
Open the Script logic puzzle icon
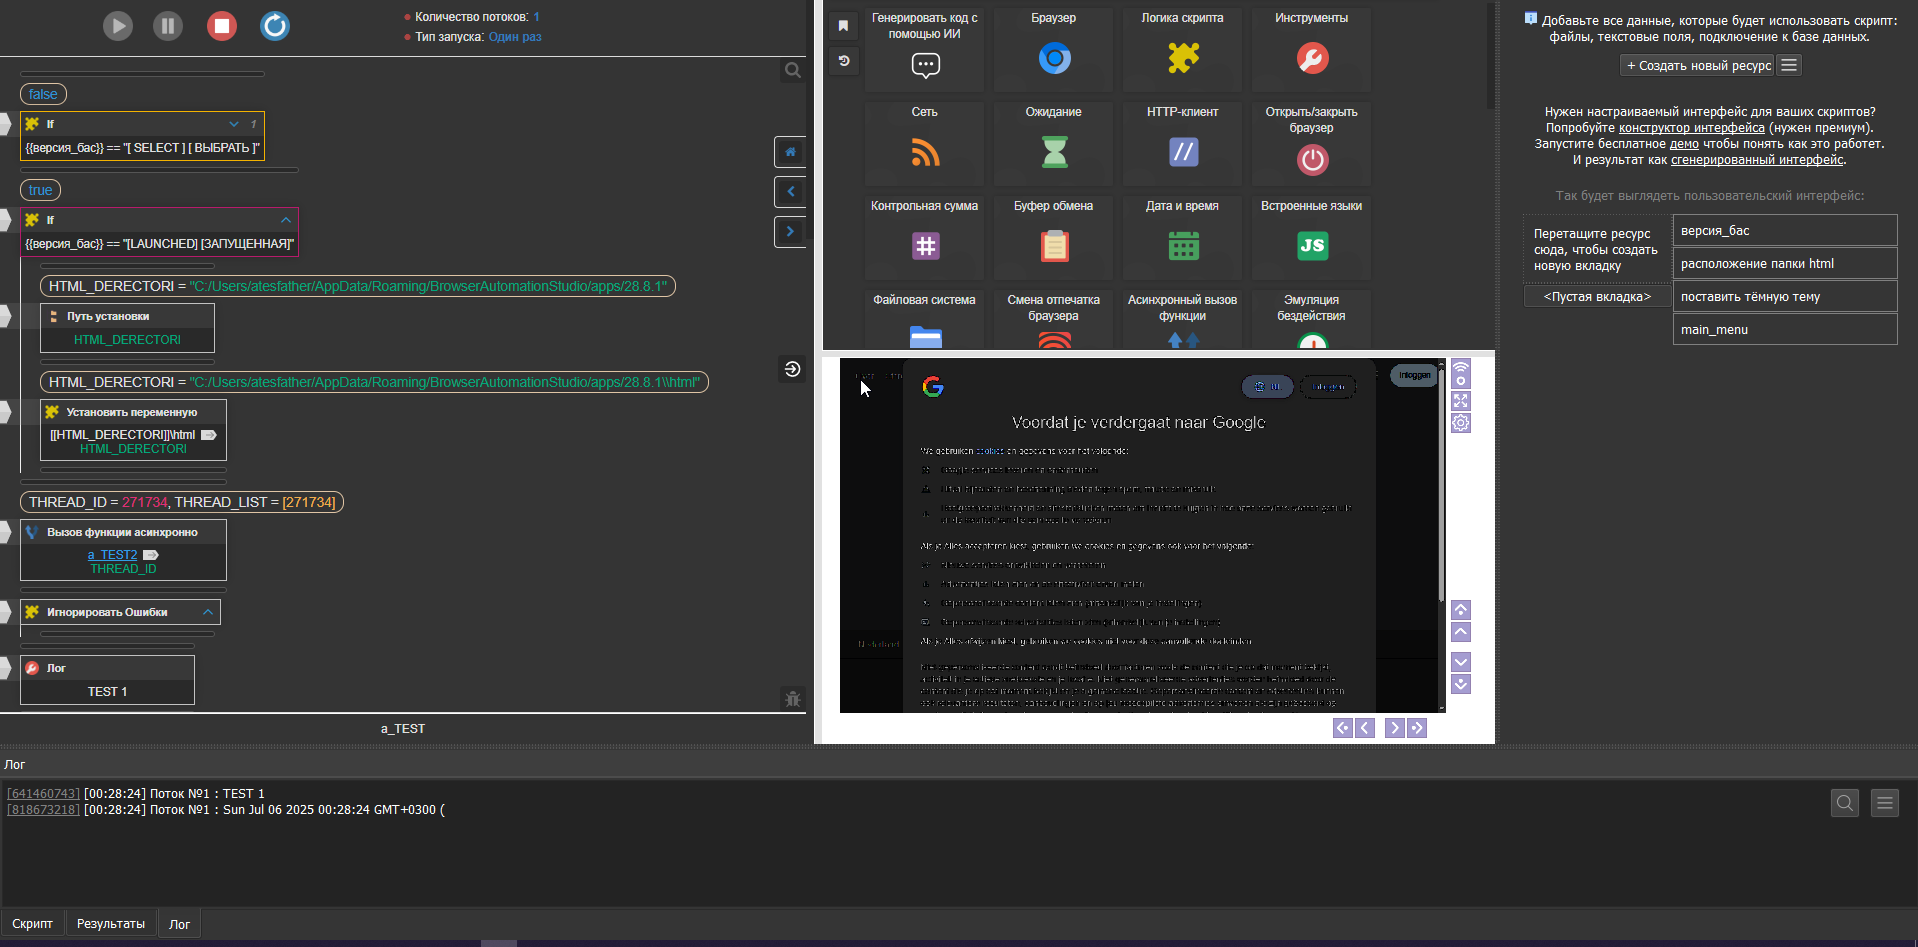pos(1183,58)
